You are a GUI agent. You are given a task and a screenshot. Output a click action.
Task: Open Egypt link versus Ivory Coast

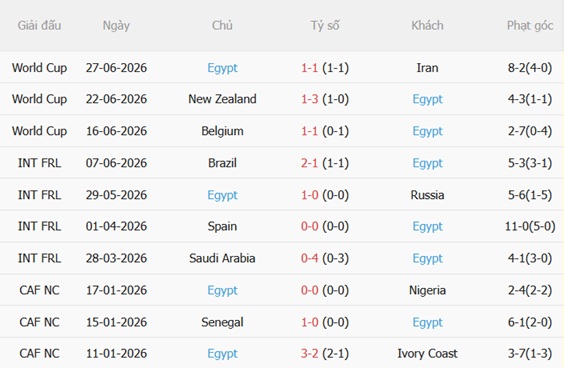coord(222,354)
